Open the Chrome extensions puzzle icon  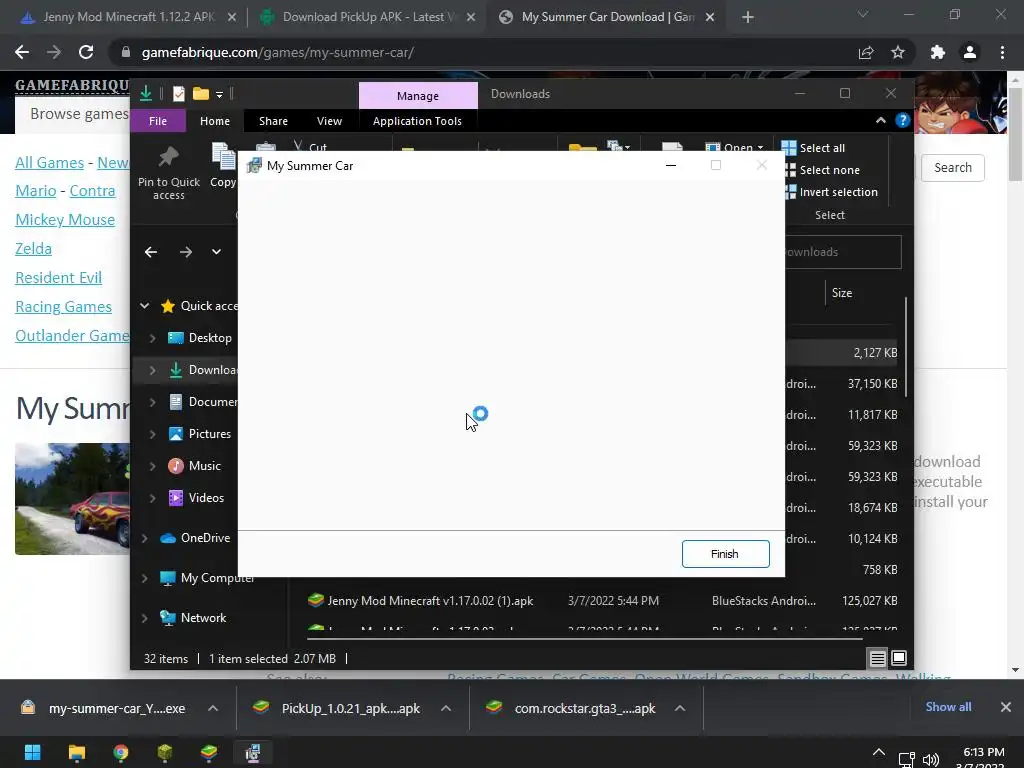pos(938,52)
